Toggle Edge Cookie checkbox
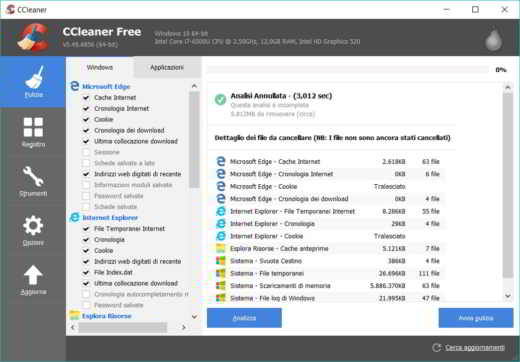The image size is (520, 362). tap(86, 119)
